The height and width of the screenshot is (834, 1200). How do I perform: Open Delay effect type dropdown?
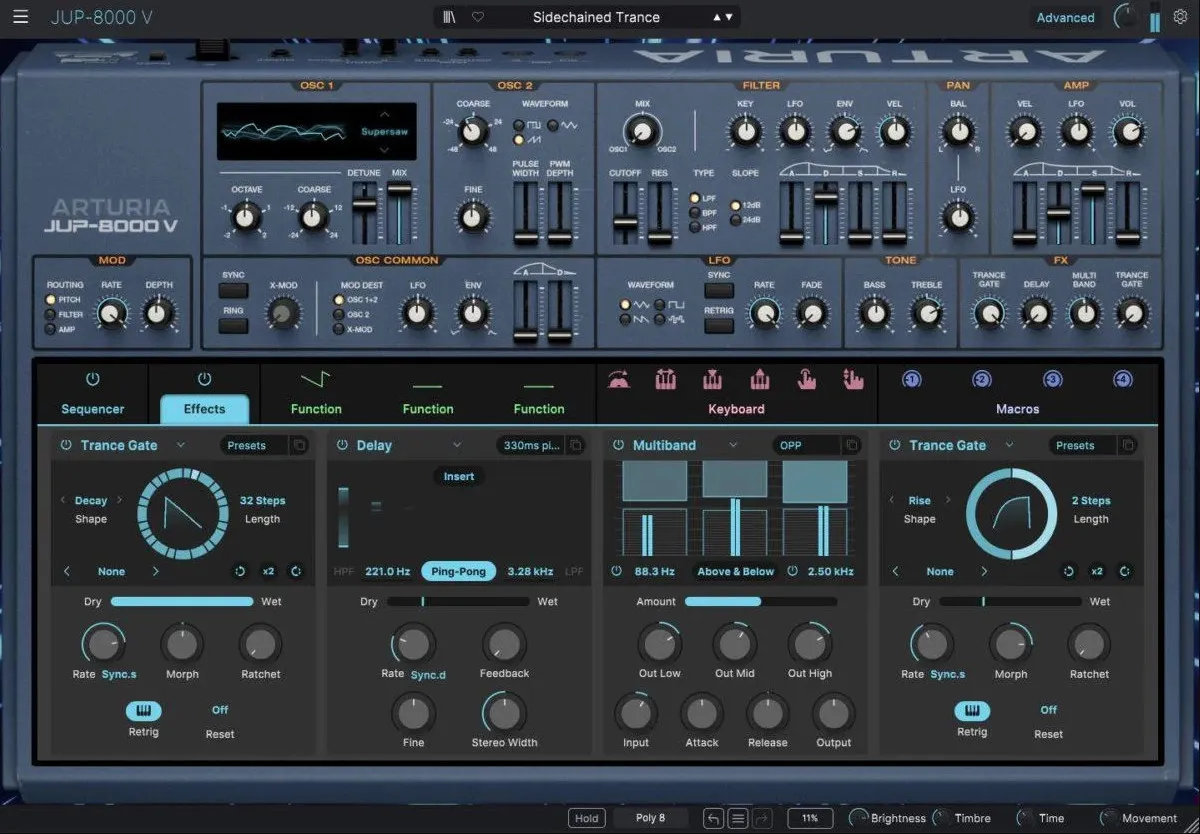coord(456,445)
